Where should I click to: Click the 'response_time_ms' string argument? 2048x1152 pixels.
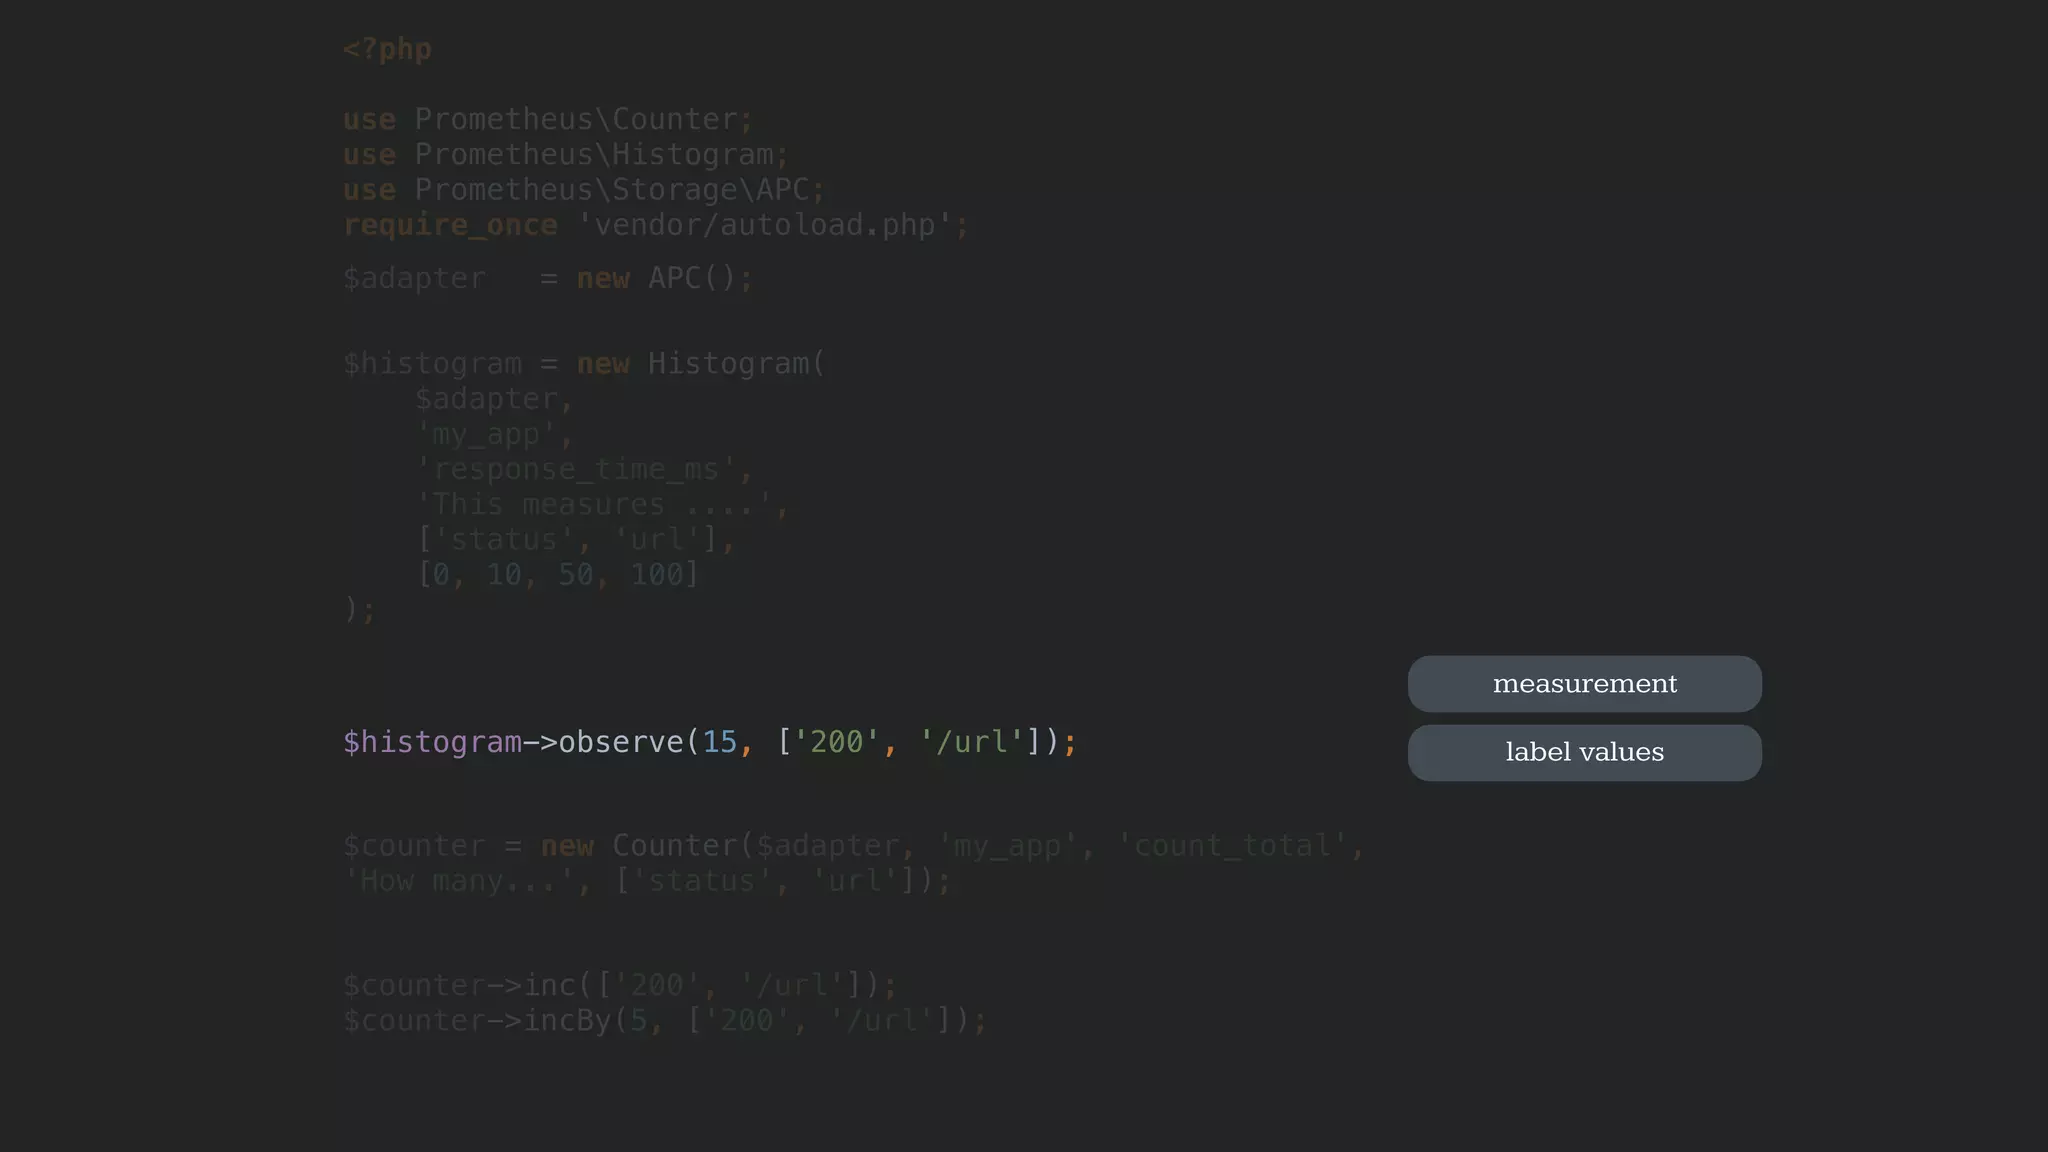point(576,469)
